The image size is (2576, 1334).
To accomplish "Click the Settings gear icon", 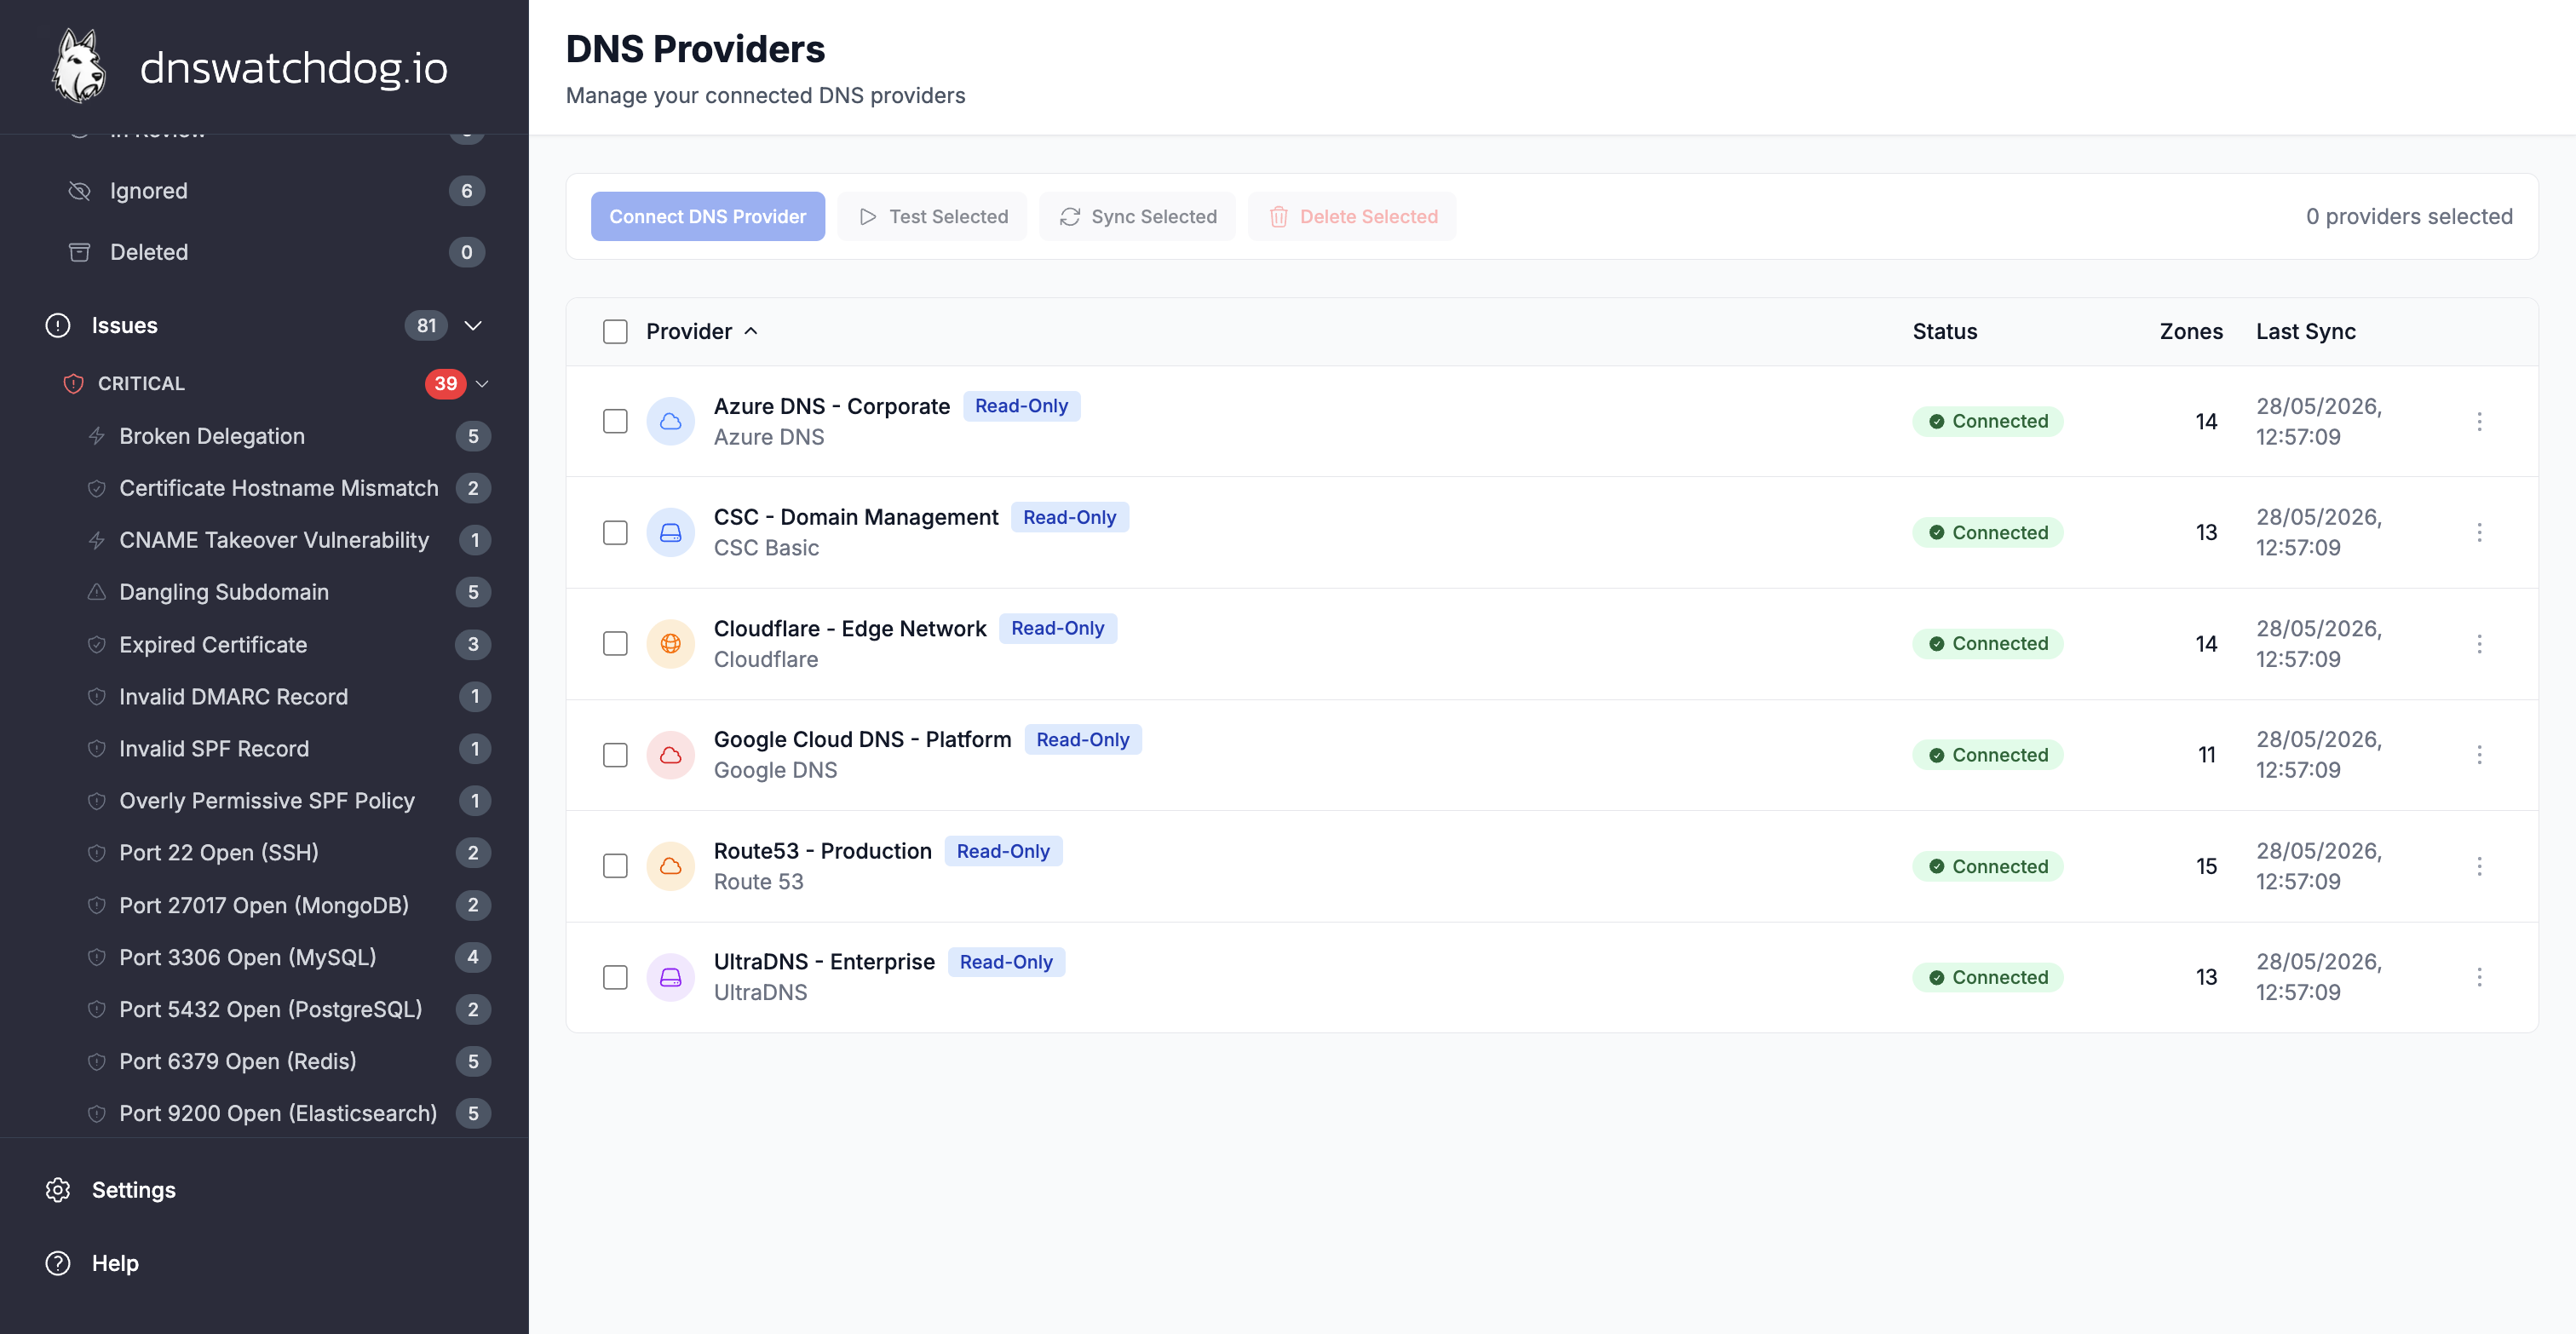I will pos(58,1190).
